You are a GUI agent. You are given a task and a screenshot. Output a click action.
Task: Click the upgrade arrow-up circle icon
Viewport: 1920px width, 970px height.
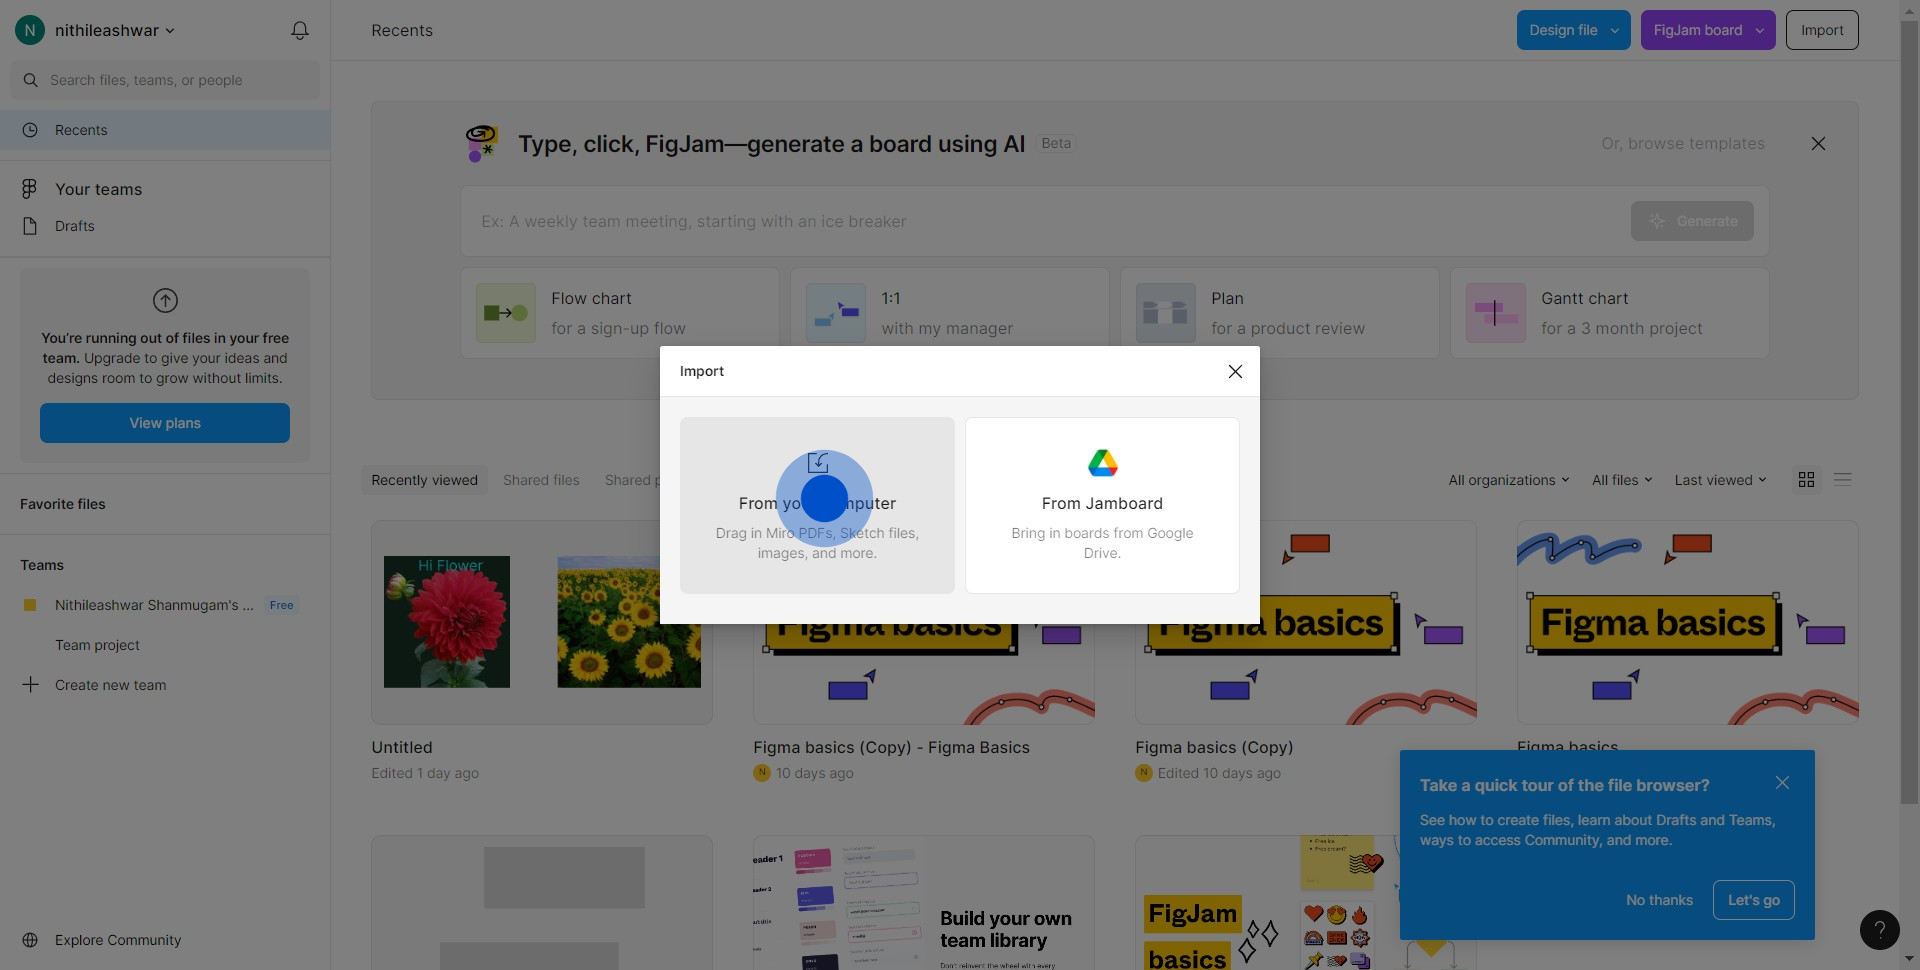click(x=165, y=300)
